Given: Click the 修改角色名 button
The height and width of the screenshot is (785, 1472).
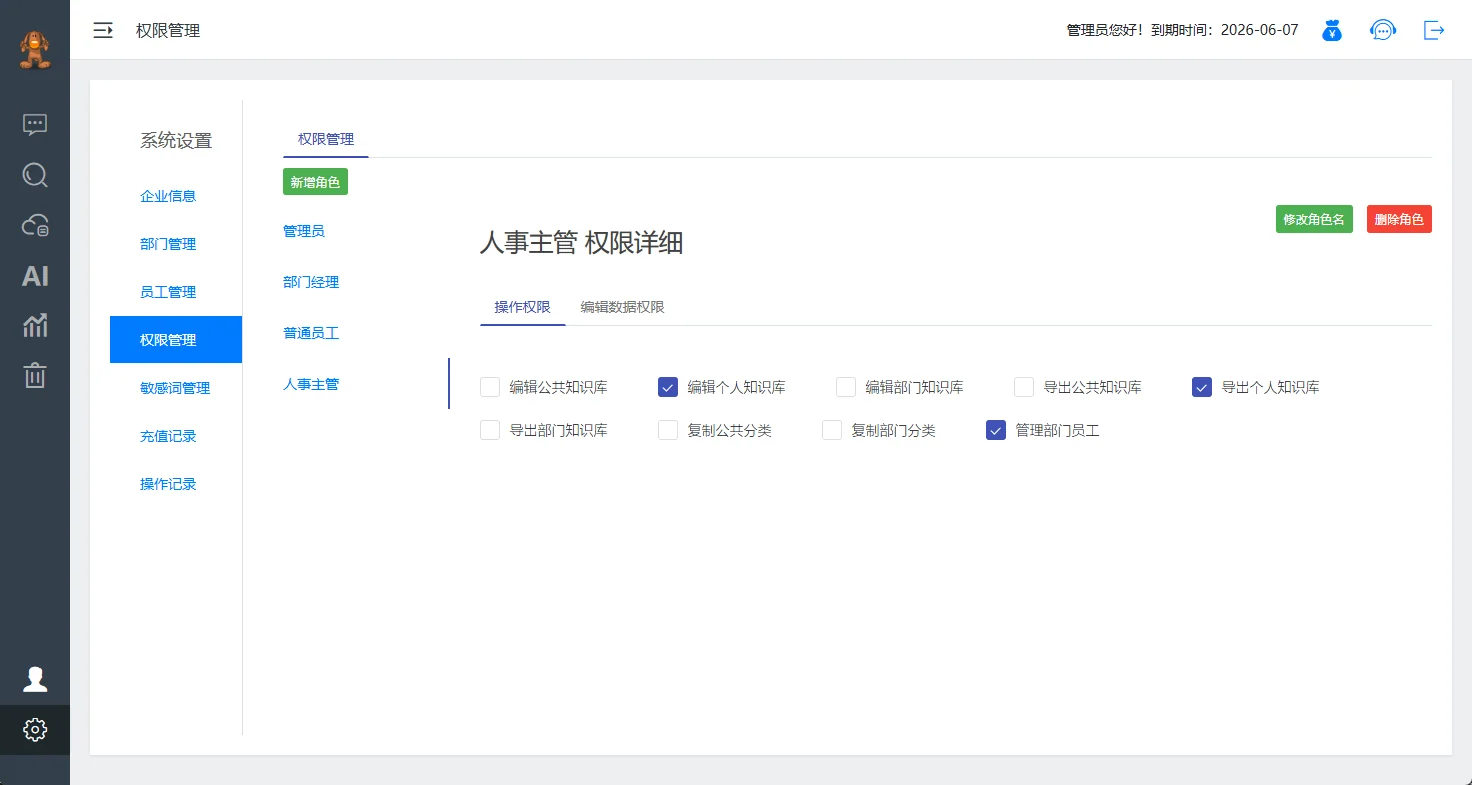Looking at the screenshot, I should 1314,219.
